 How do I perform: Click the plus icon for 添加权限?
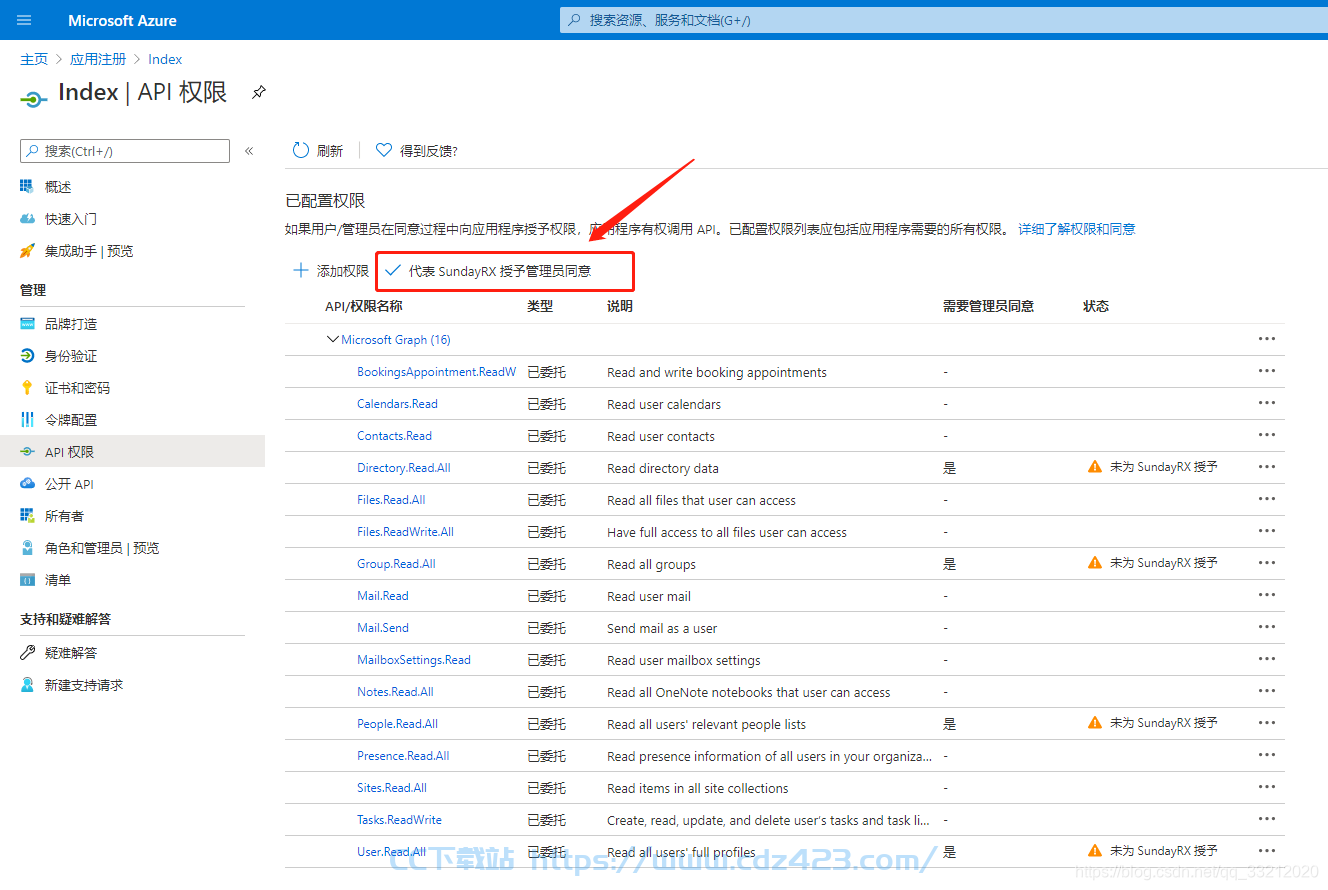click(300, 271)
